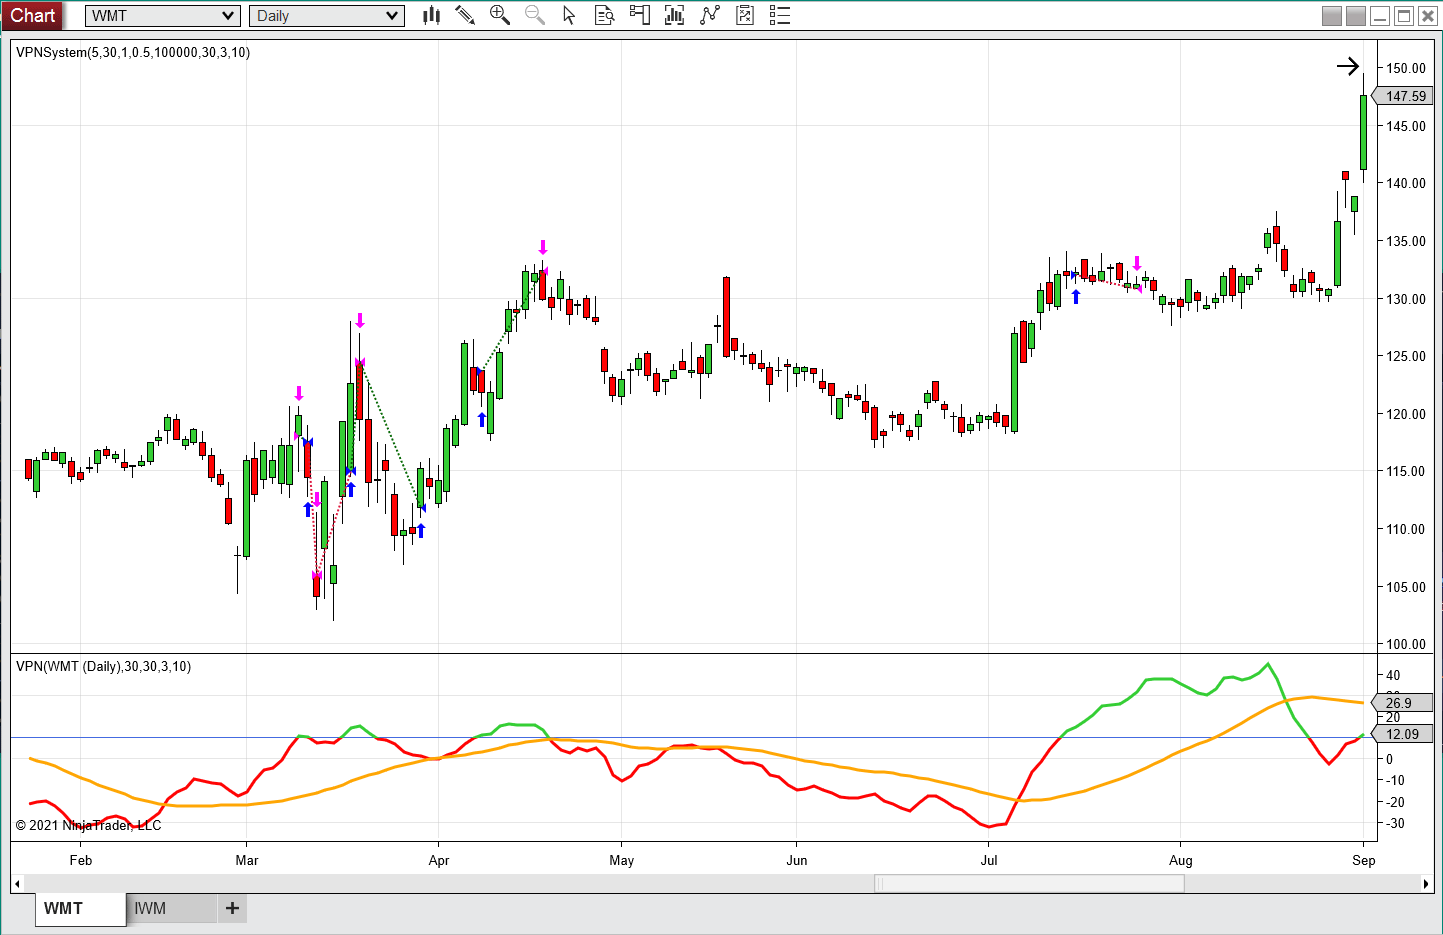Add a new tab with plus button

[x=232, y=908]
